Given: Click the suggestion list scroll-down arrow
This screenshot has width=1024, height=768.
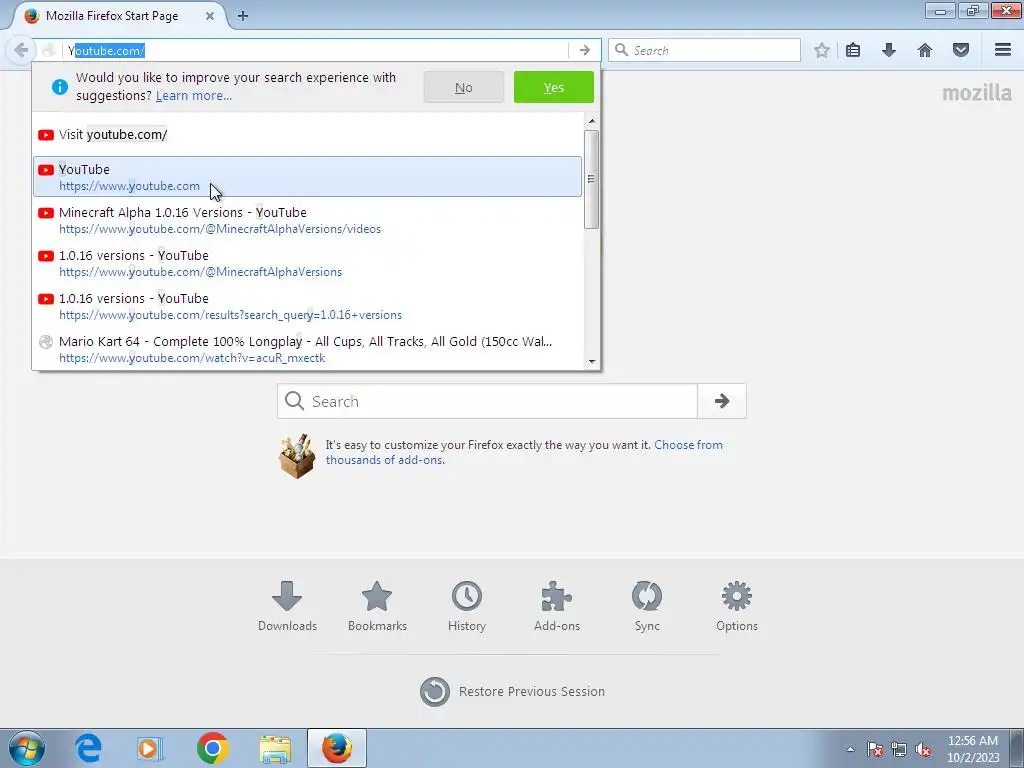Looking at the screenshot, I should tap(592, 361).
